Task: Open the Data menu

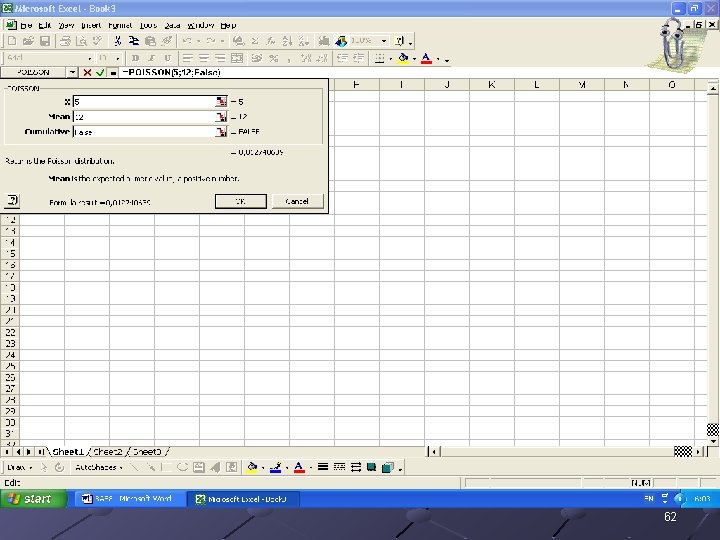Action: 172,25
